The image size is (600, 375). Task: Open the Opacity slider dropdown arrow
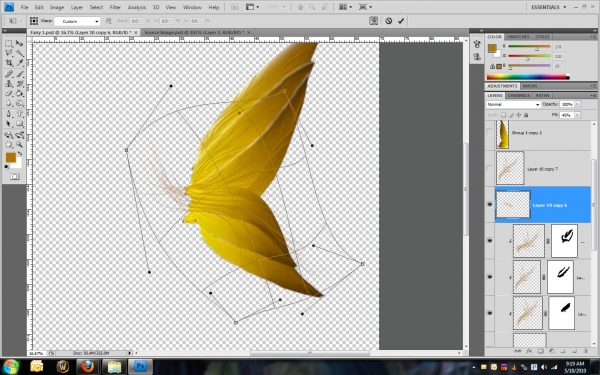pos(577,104)
